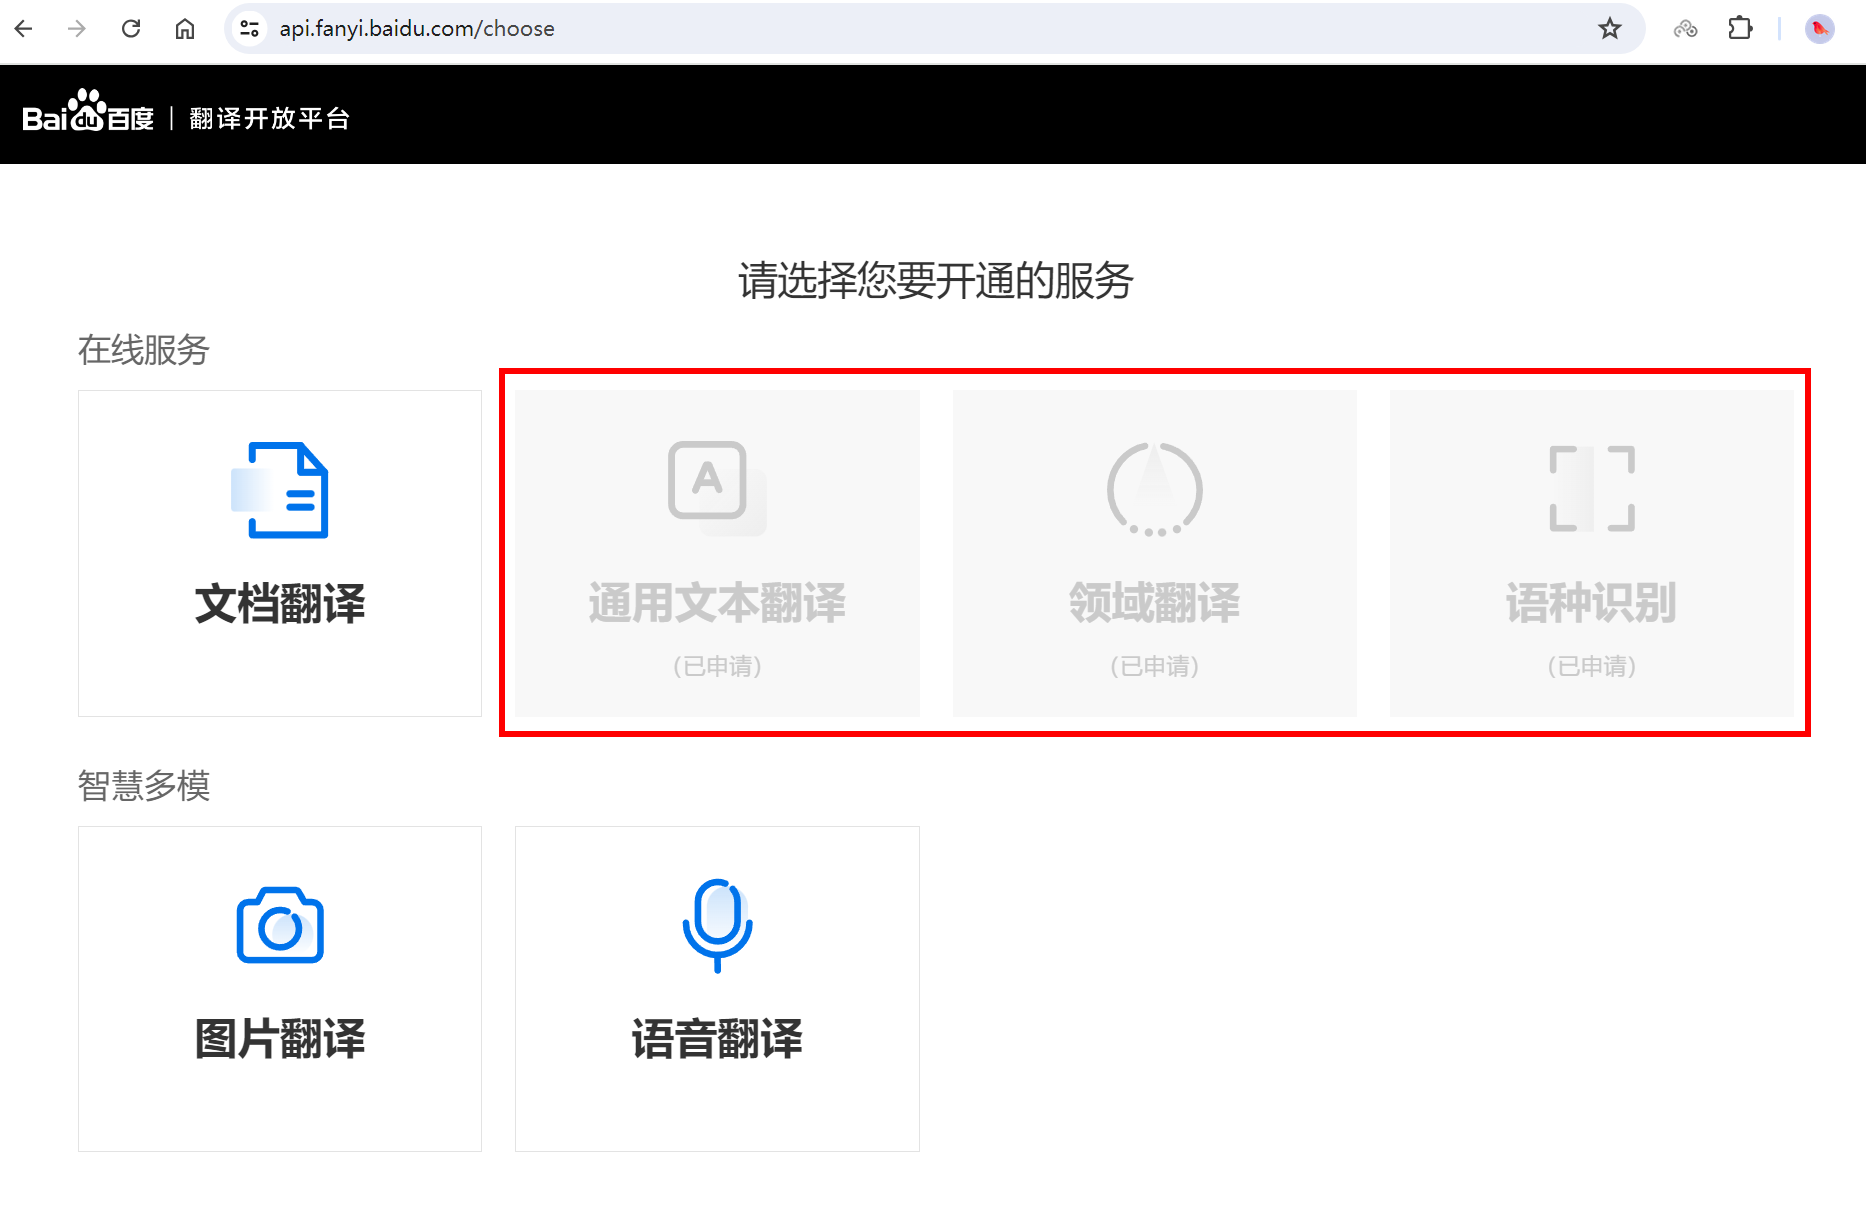Open the Extensions puzzle icon

tap(1740, 28)
